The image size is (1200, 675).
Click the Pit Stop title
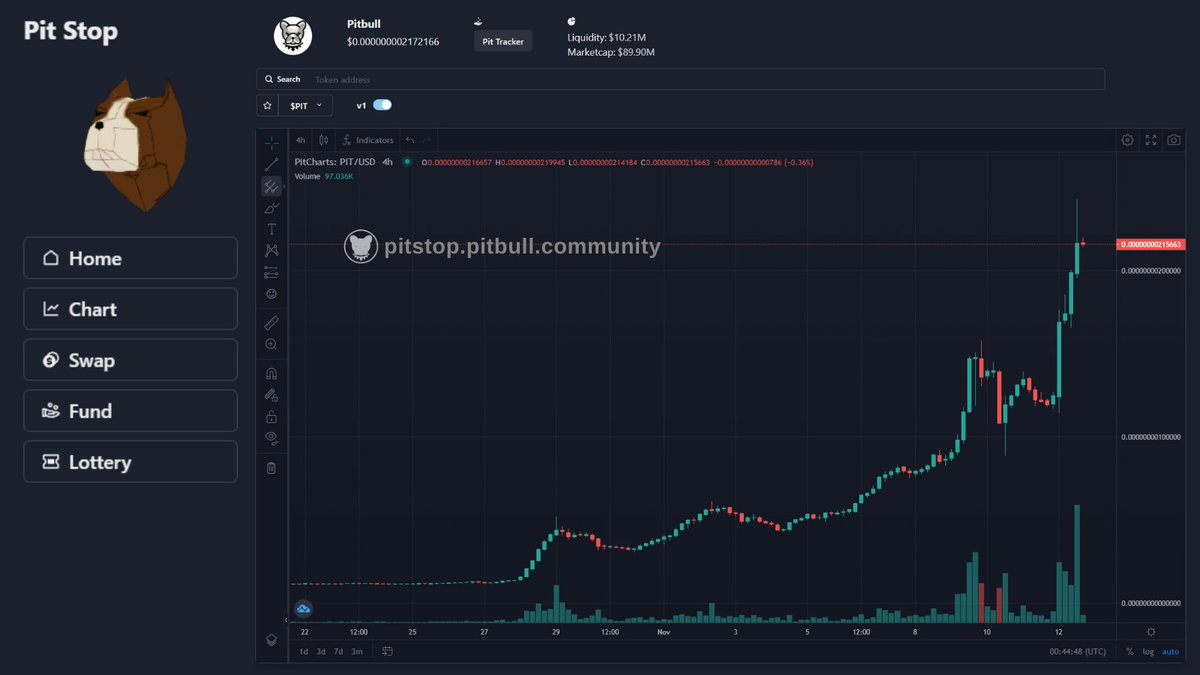tap(71, 31)
